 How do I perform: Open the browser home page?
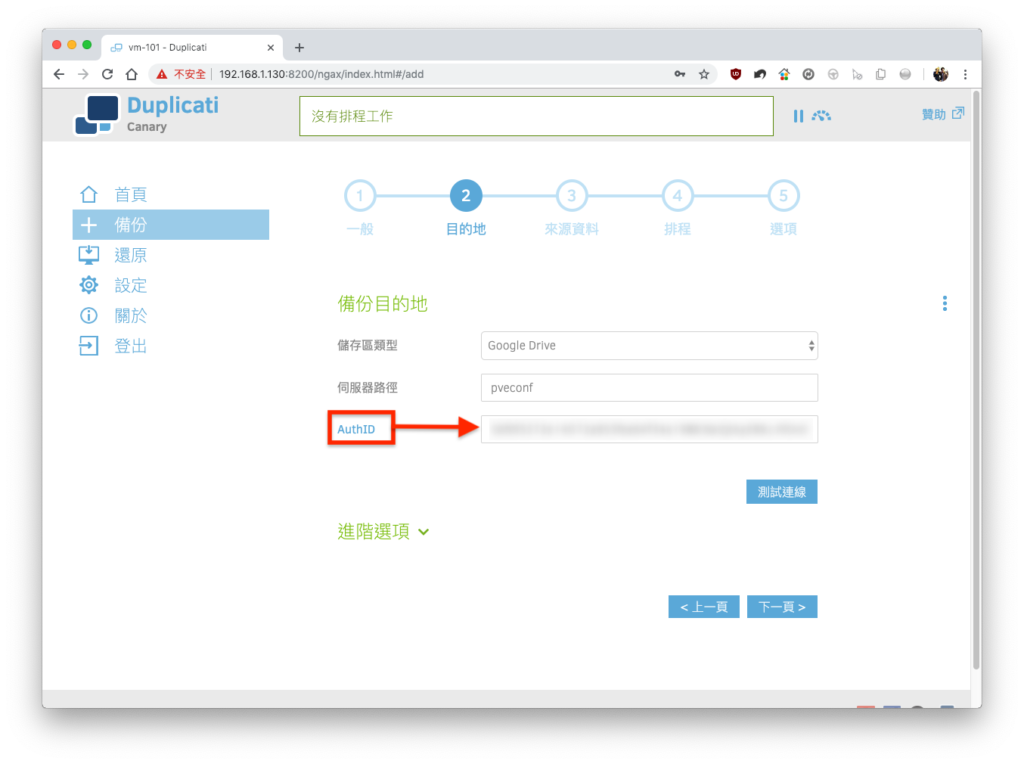[132, 74]
